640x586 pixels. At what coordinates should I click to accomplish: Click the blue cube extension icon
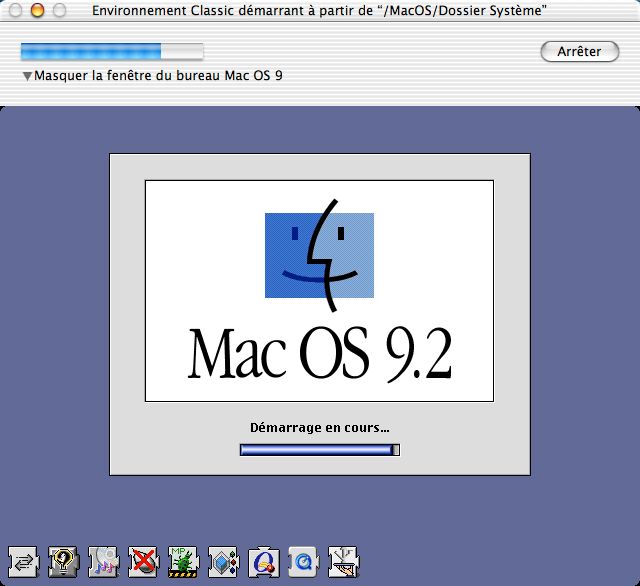pyautogui.click(x=223, y=562)
